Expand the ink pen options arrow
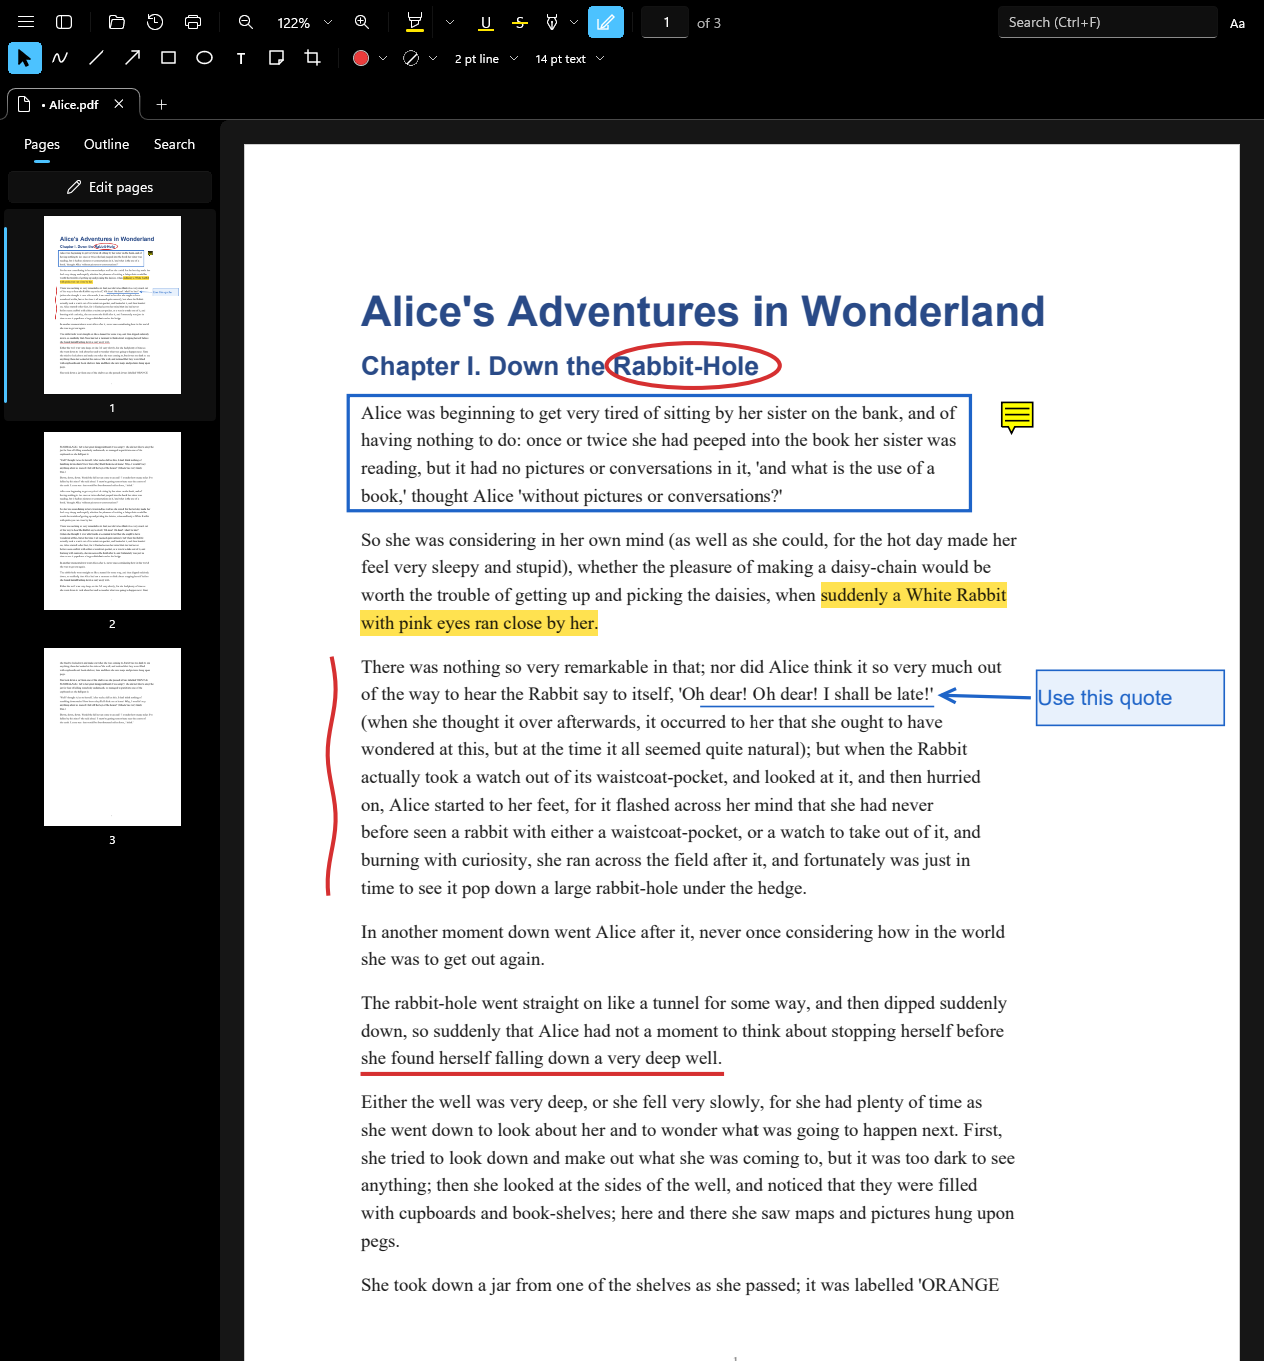The height and width of the screenshot is (1361, 1264). [574, 22]
